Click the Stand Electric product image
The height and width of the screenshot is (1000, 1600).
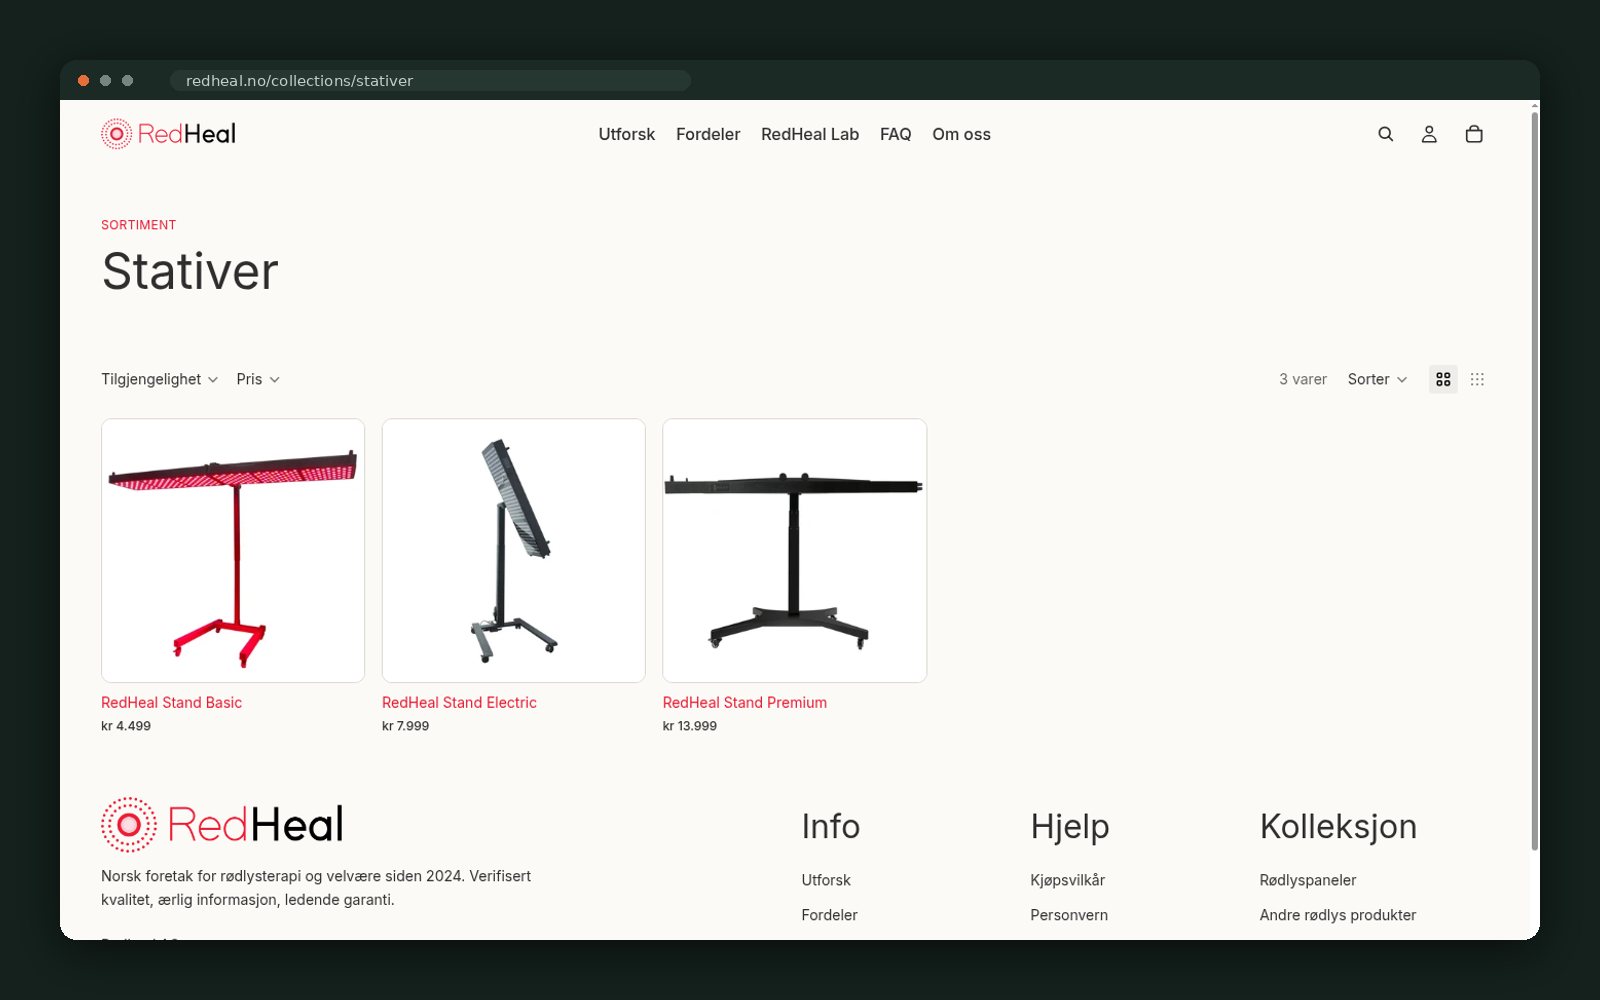tap(514, 551)
